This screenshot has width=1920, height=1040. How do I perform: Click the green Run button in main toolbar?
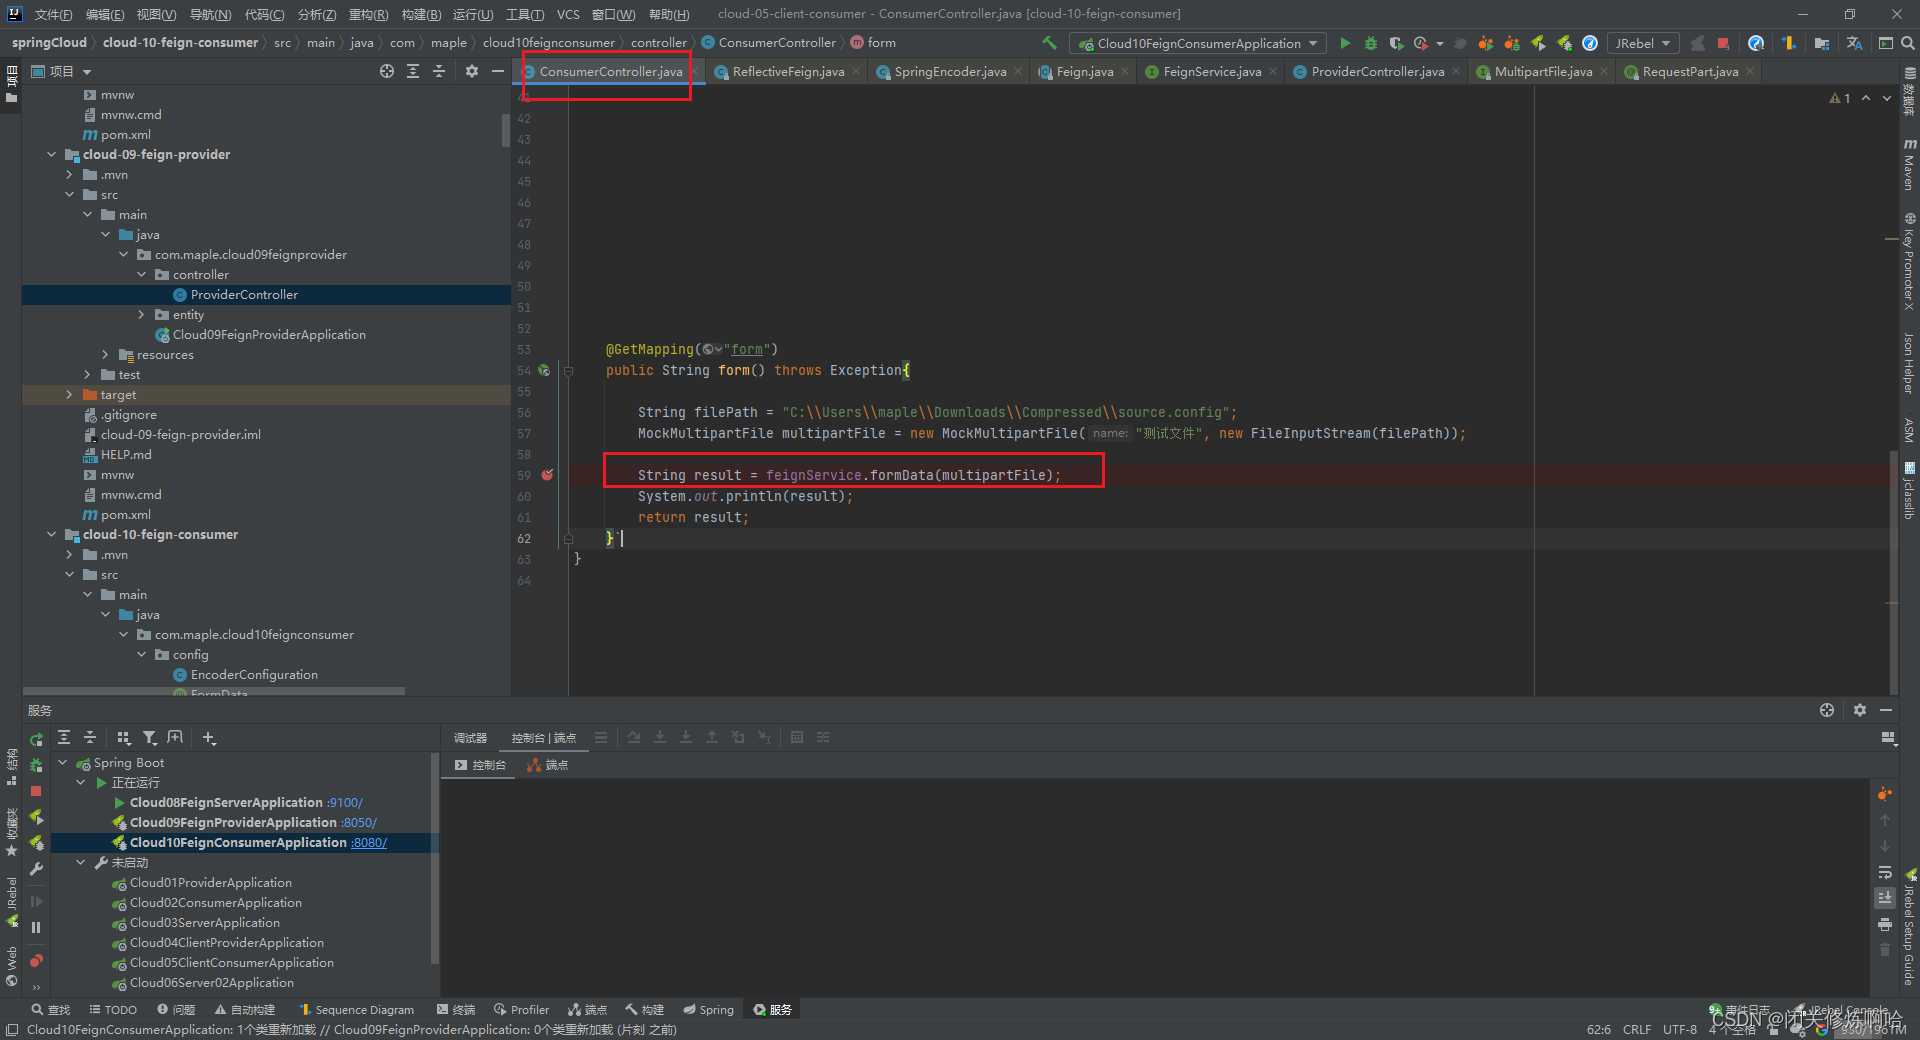1345,43
